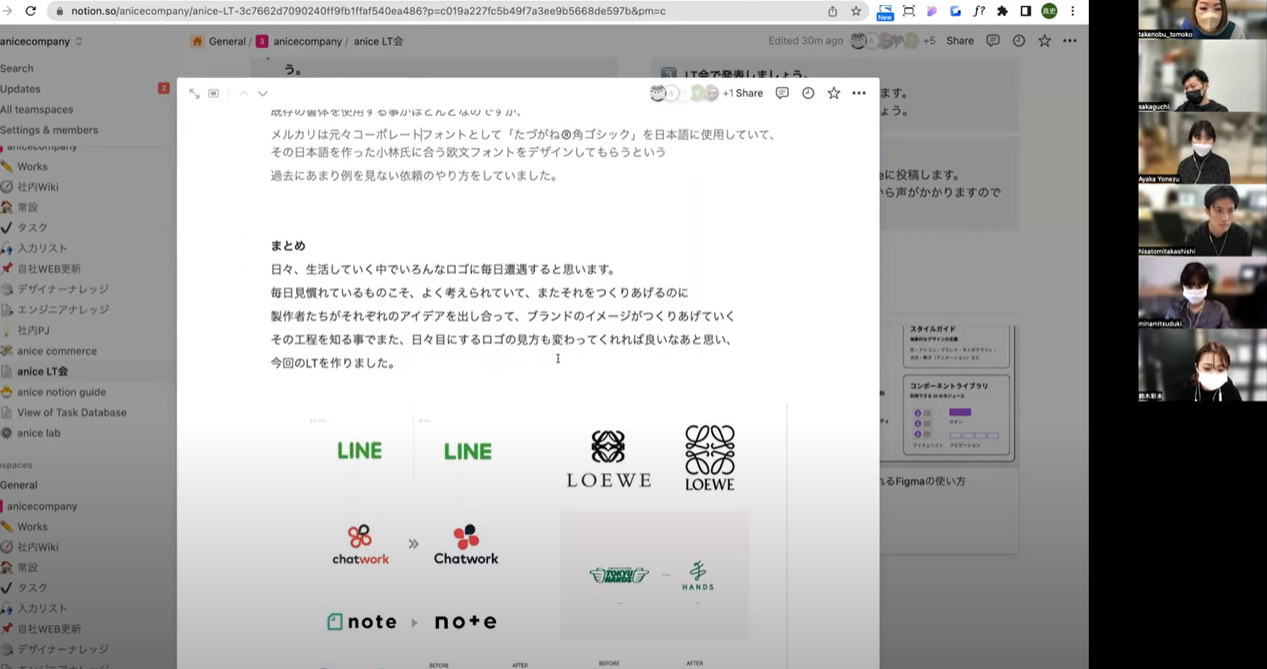The image size is (1267, 669).
Task: Click browser share icon in address bar
Action: [832, 11]
